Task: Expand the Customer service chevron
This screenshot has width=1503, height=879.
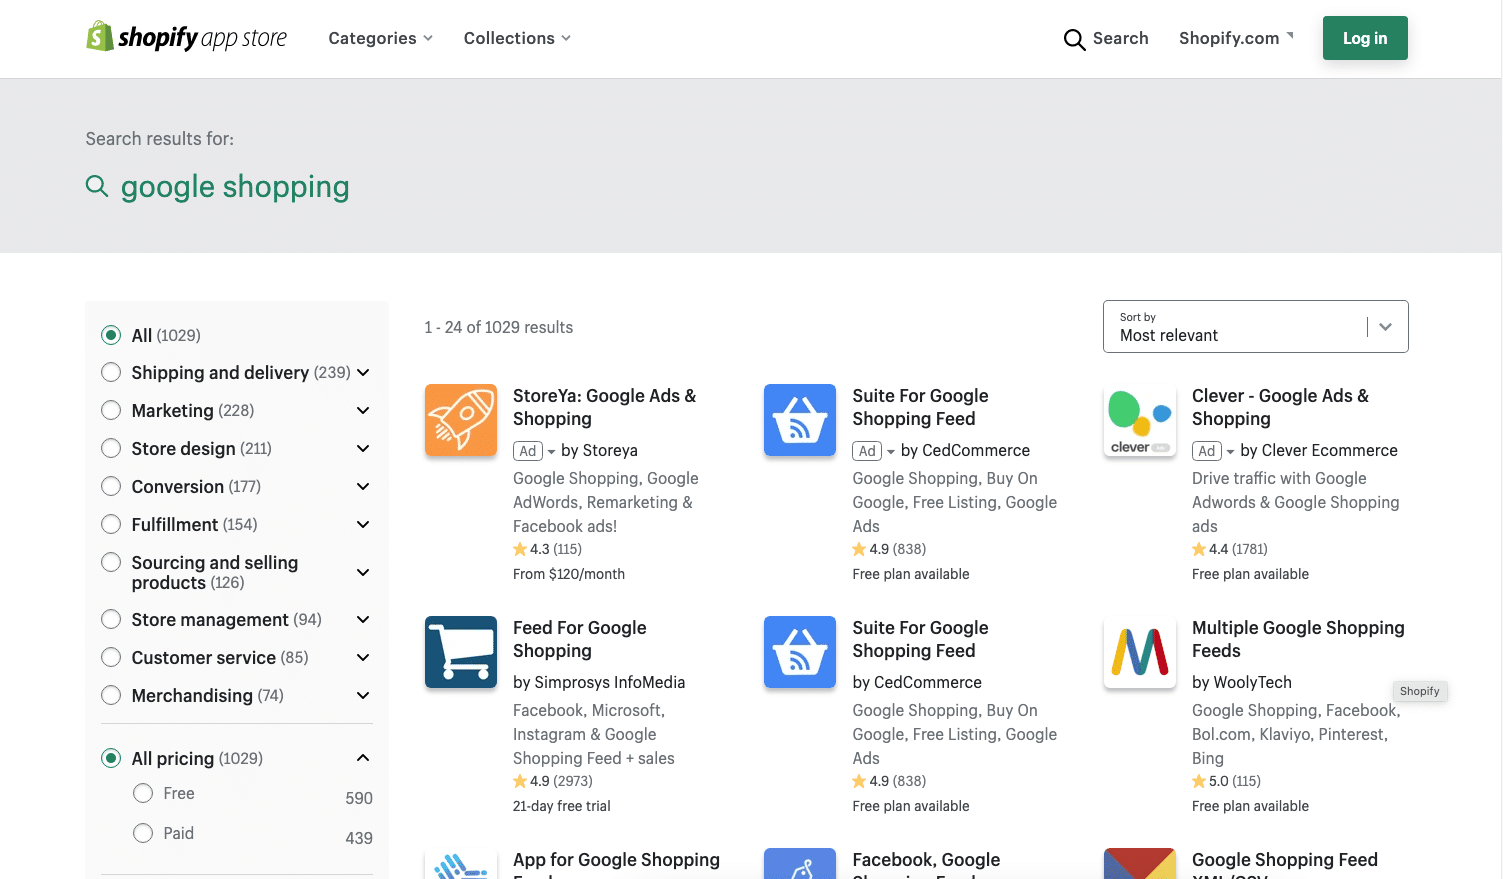Action: (x=363, y=657)
